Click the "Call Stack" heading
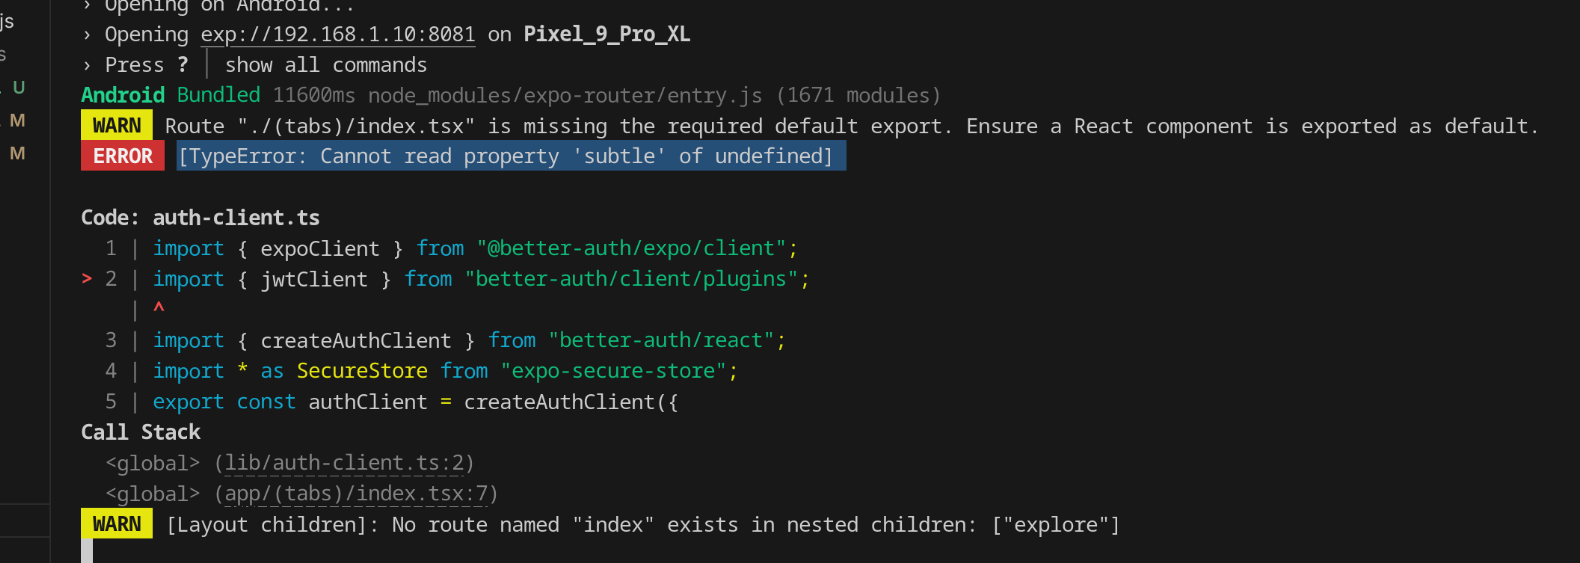This screenshot has height=563, width=1580. click(141, 432)
